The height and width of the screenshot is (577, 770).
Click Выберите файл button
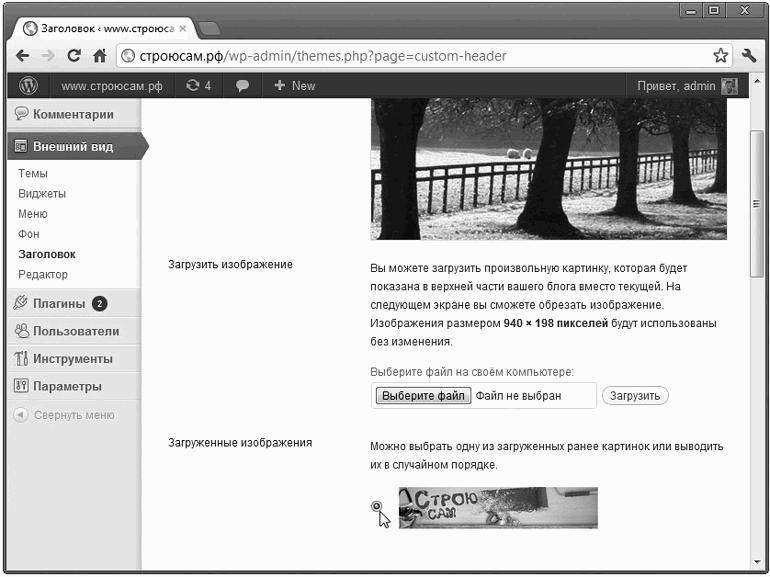(x=423, y=395)
